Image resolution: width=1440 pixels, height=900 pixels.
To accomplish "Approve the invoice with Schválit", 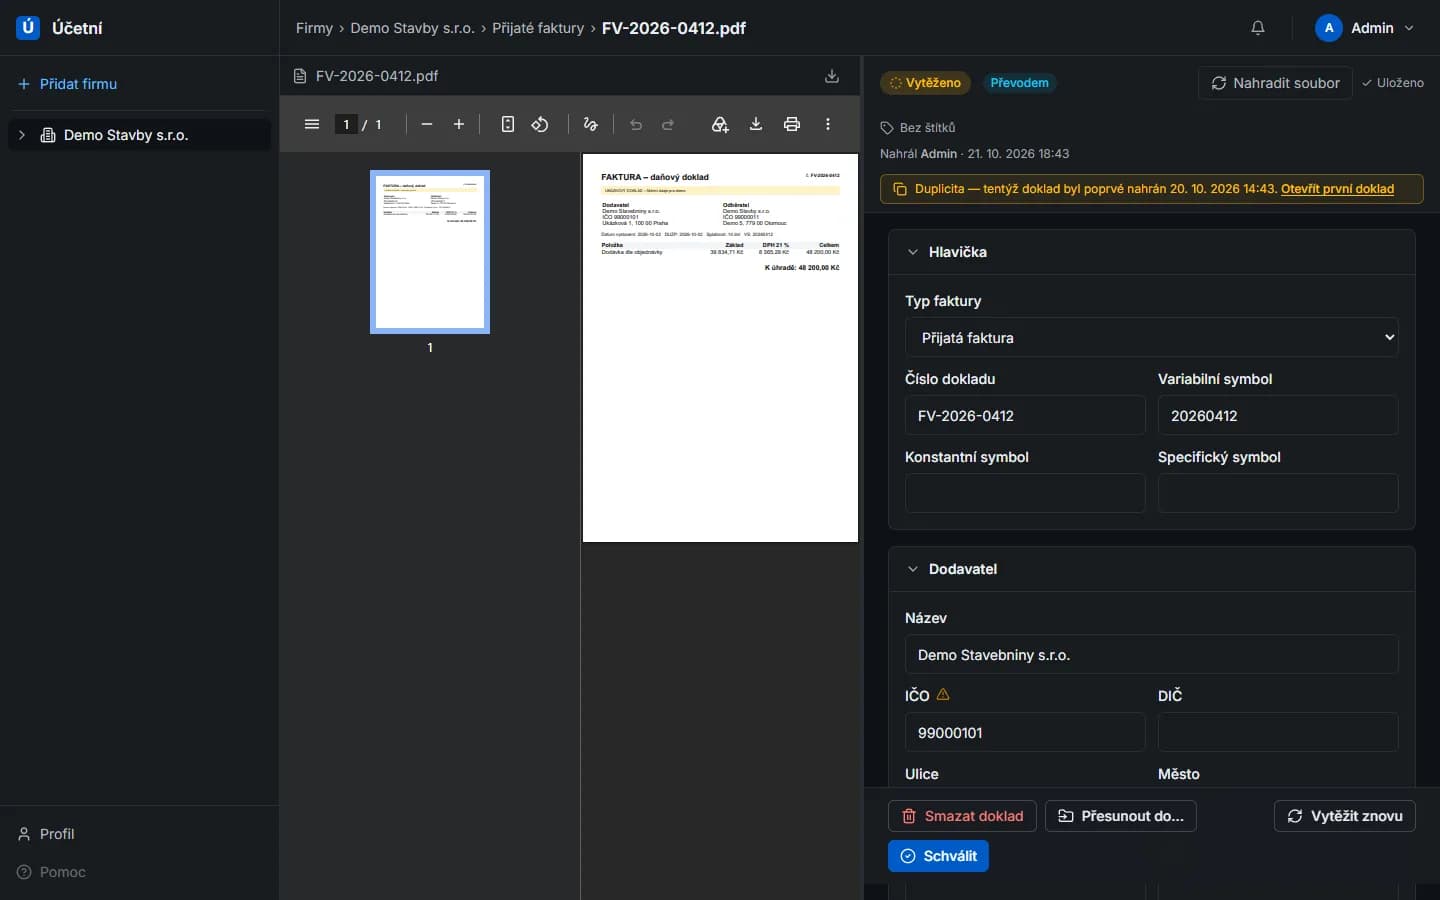I will pyautogui.click(x=938, y=856).
